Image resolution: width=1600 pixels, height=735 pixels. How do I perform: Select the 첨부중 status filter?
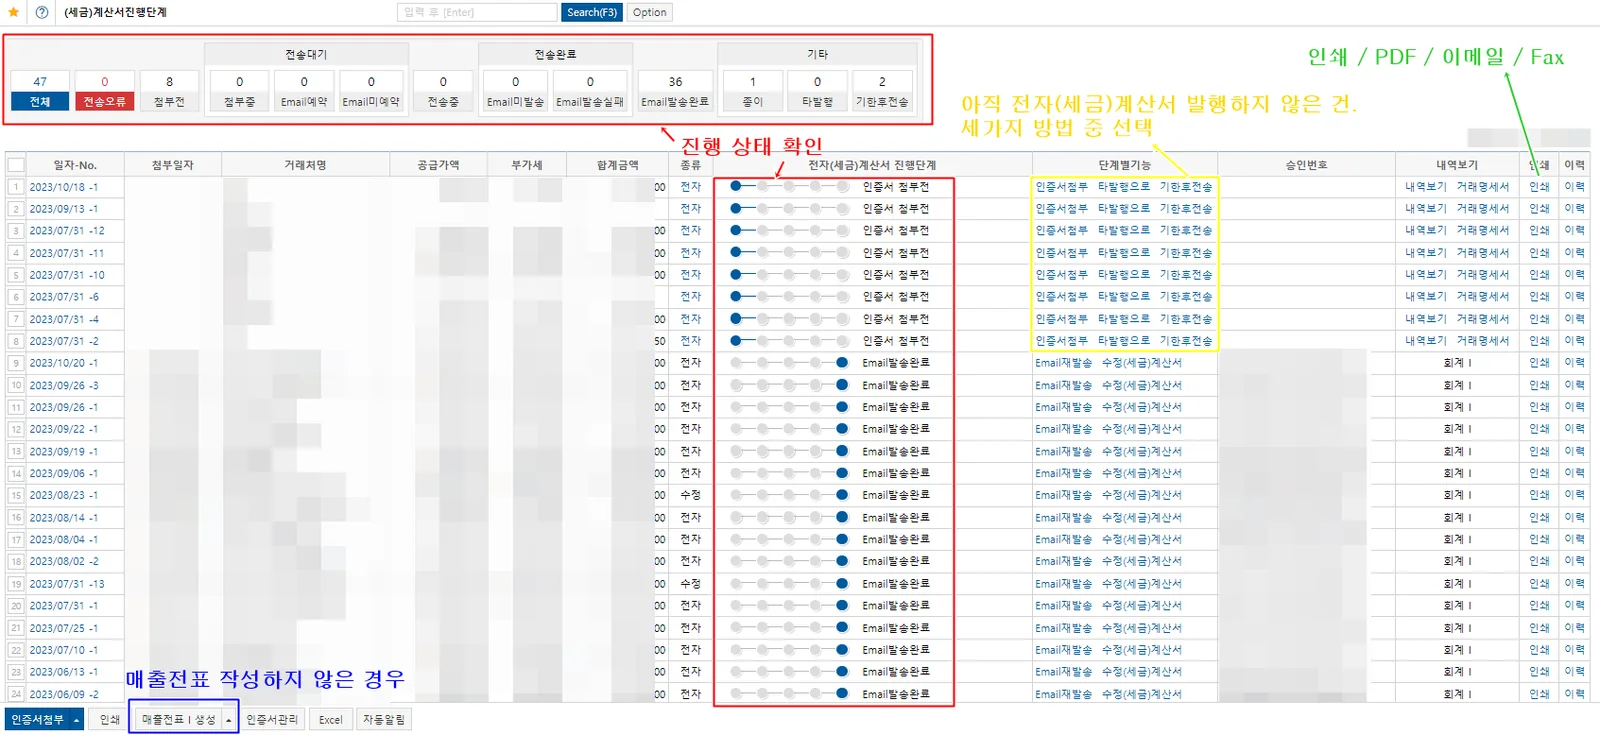tap(239, 91)
